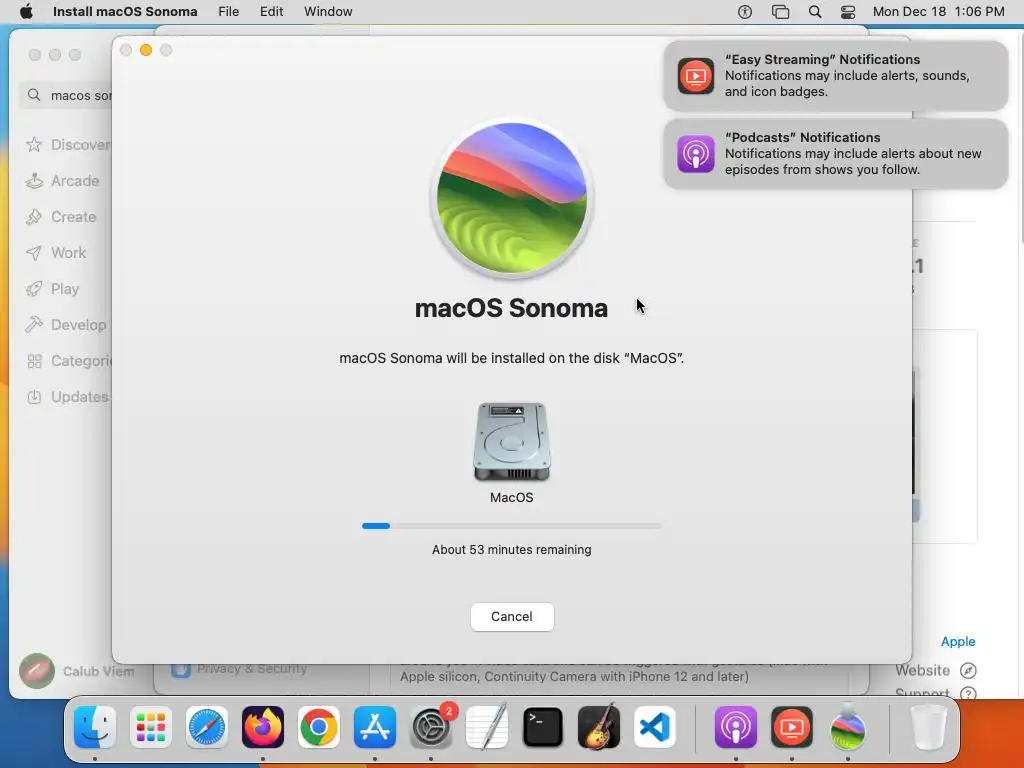The image size is (1024, 768).
Task: Open the Easy Streaming notification
Action: 836,76
